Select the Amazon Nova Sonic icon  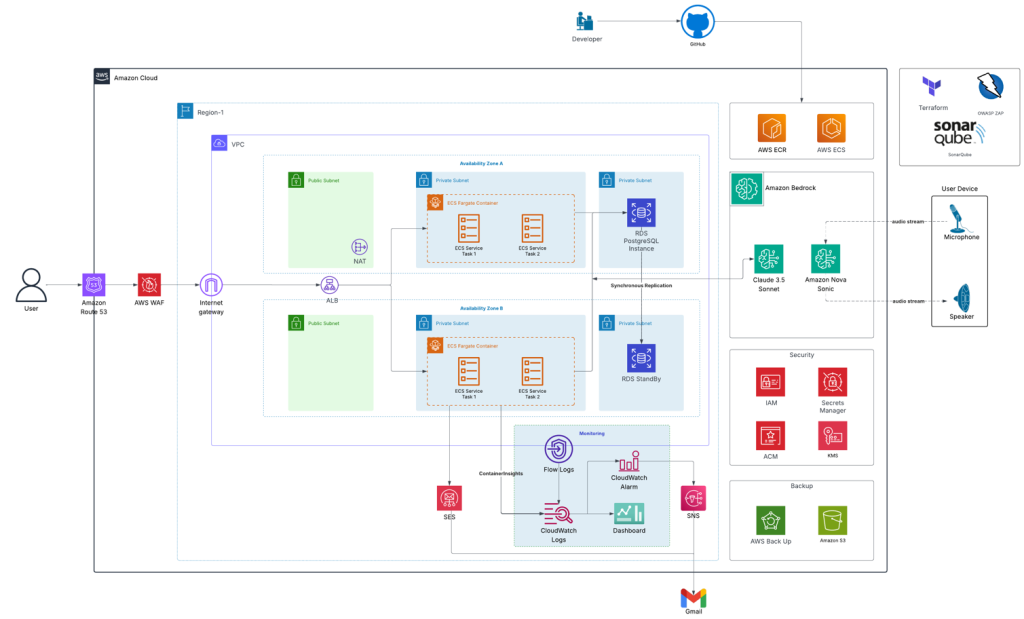825,258
